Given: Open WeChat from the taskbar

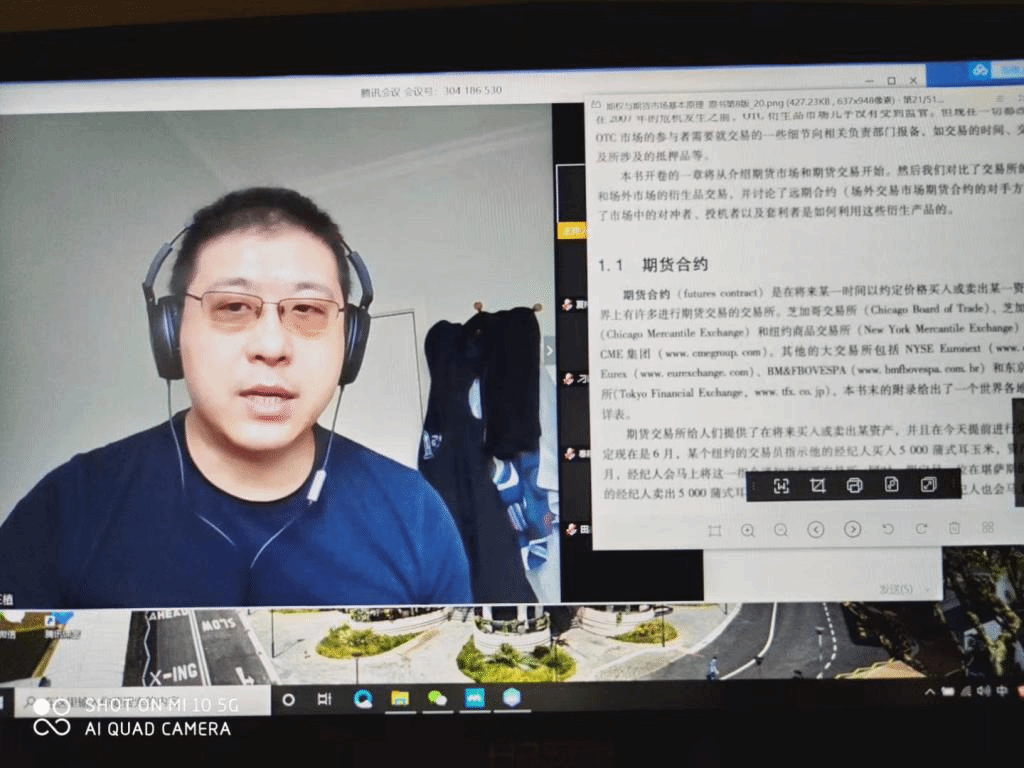Looking at the screenshot, I should [437, 698].
